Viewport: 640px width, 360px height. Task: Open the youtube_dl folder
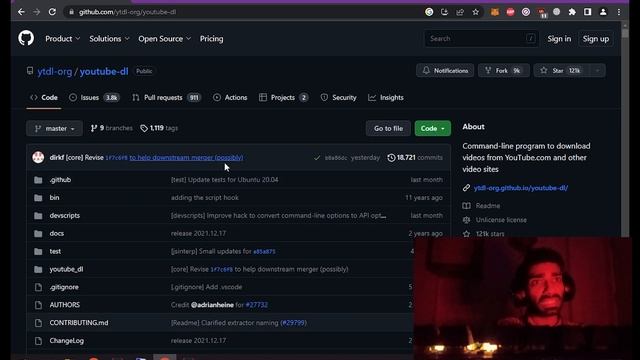pyautogui.click(x=66, y=269)
